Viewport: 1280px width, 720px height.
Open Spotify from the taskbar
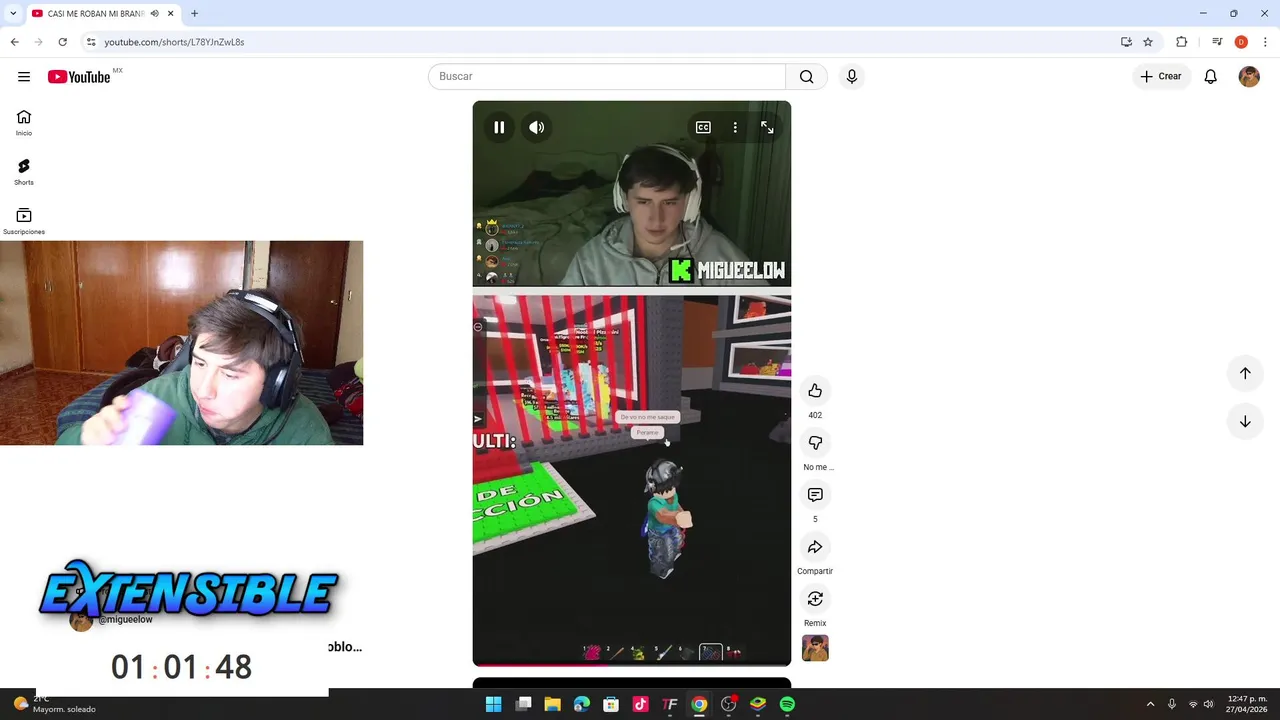point(787,704)
